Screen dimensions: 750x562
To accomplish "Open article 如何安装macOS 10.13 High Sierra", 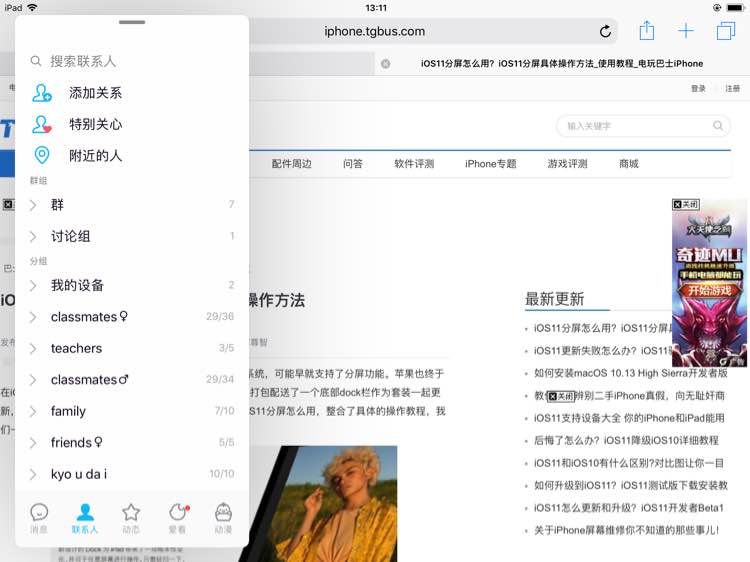I will tap(630, 373).
